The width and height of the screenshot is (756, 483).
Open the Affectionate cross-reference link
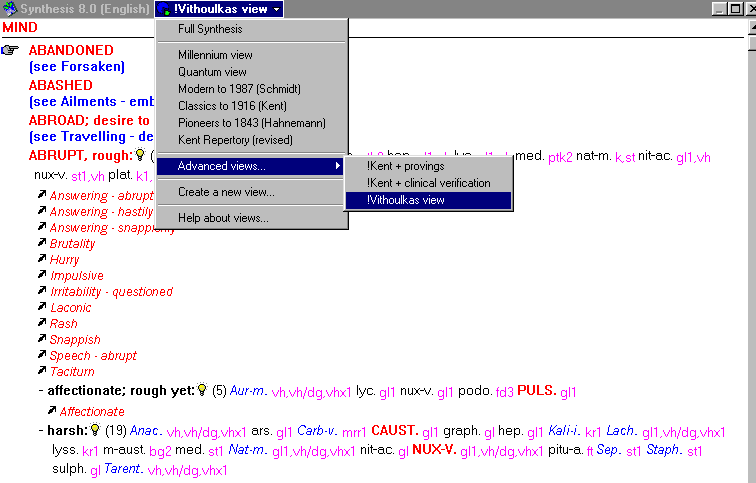pos(92,411)
